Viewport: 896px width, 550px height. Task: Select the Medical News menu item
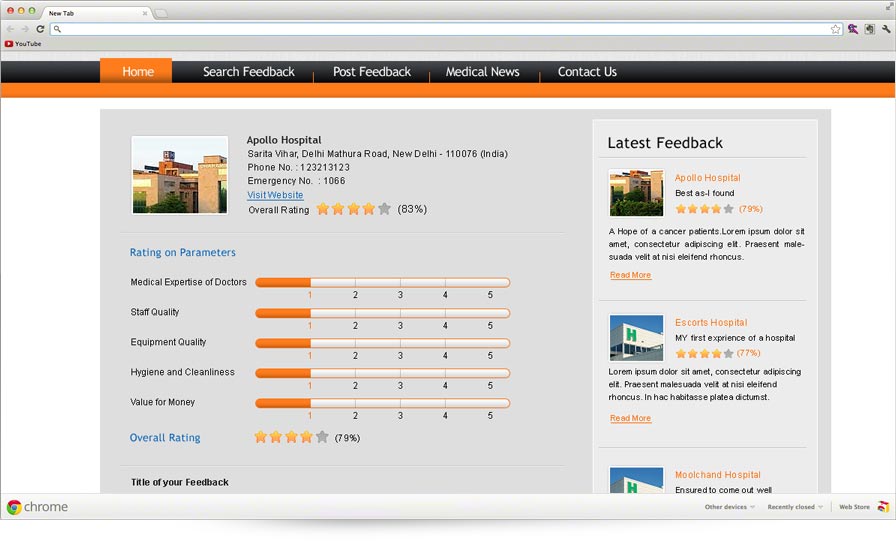pyautogui.click(x=482, y=72)
